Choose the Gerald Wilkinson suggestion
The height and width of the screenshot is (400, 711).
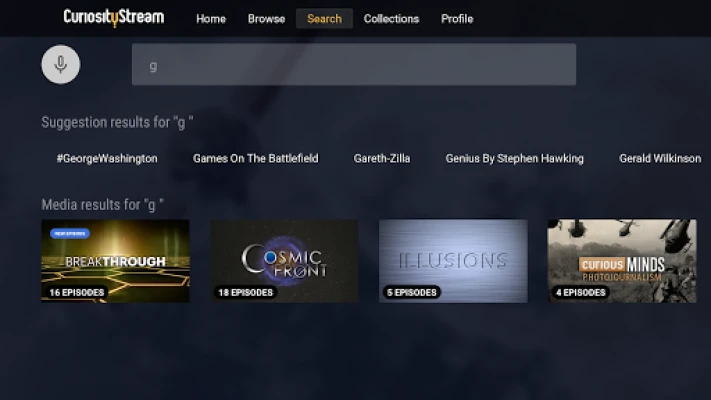tap(660, 158)
